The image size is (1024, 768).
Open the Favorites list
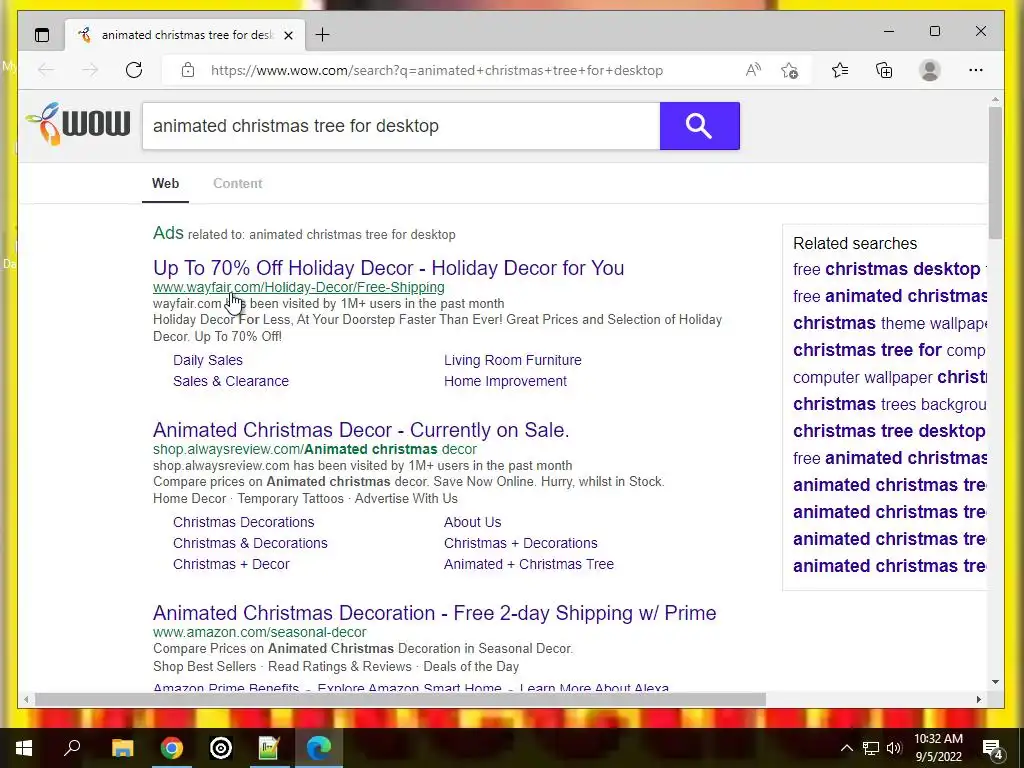(x=840, y=70)
